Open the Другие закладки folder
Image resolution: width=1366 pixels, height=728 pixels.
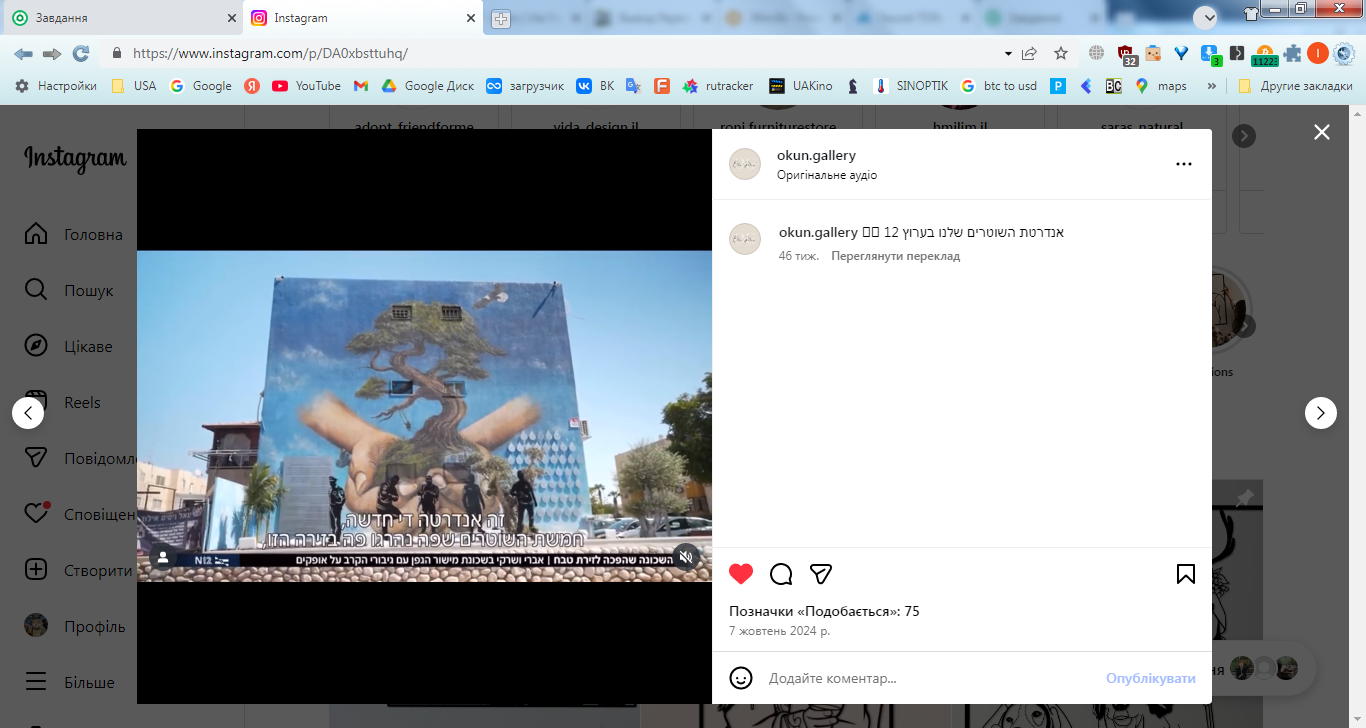[x=1295, y=86]
